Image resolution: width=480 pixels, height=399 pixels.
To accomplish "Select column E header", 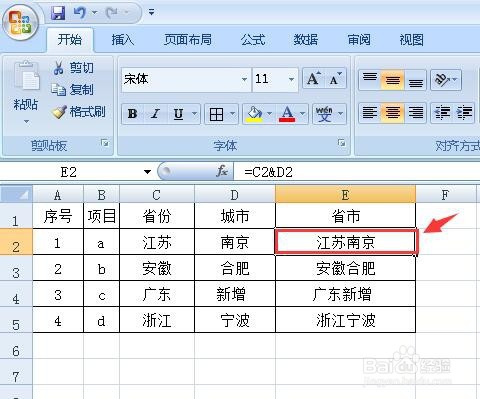I will pos(346,195).
